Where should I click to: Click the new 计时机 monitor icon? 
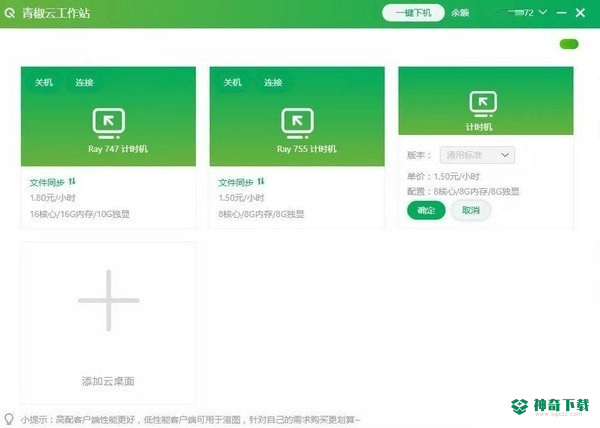(x=483, y=104)
